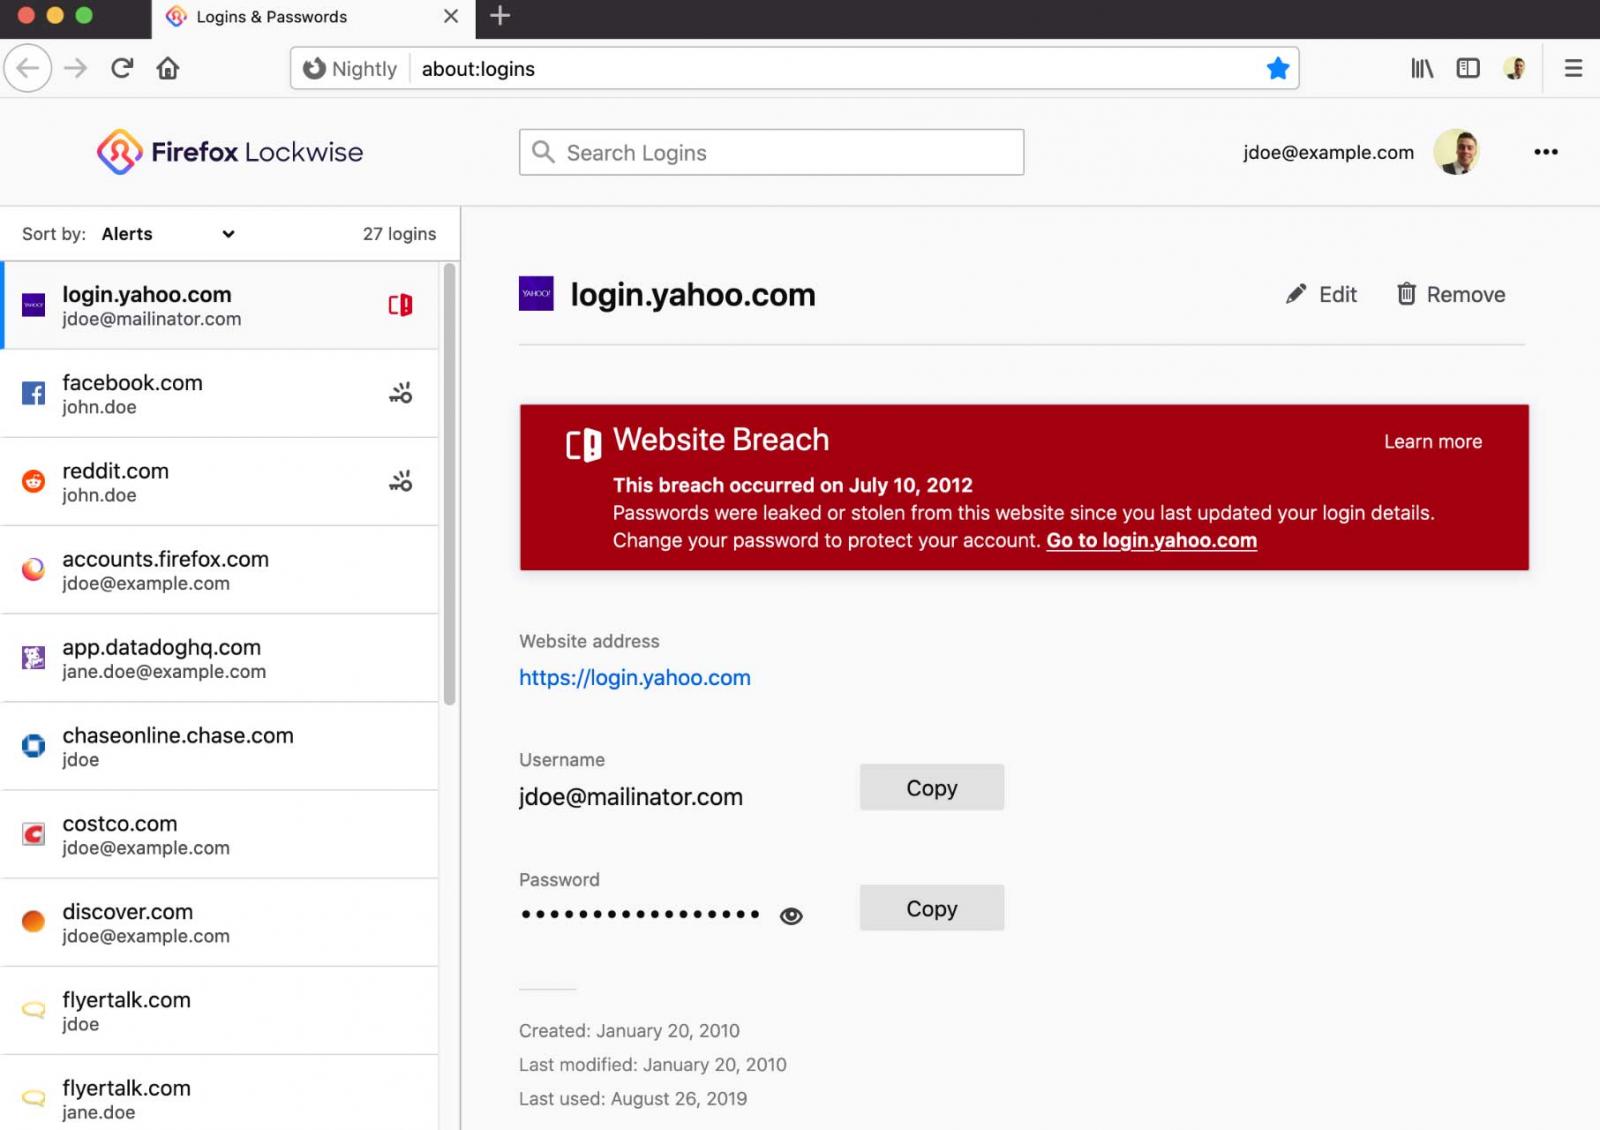This screenshot has width=1600, height=1130.
Task: Open the Firefox account toolbar avatar
Action: [1514, 68]
